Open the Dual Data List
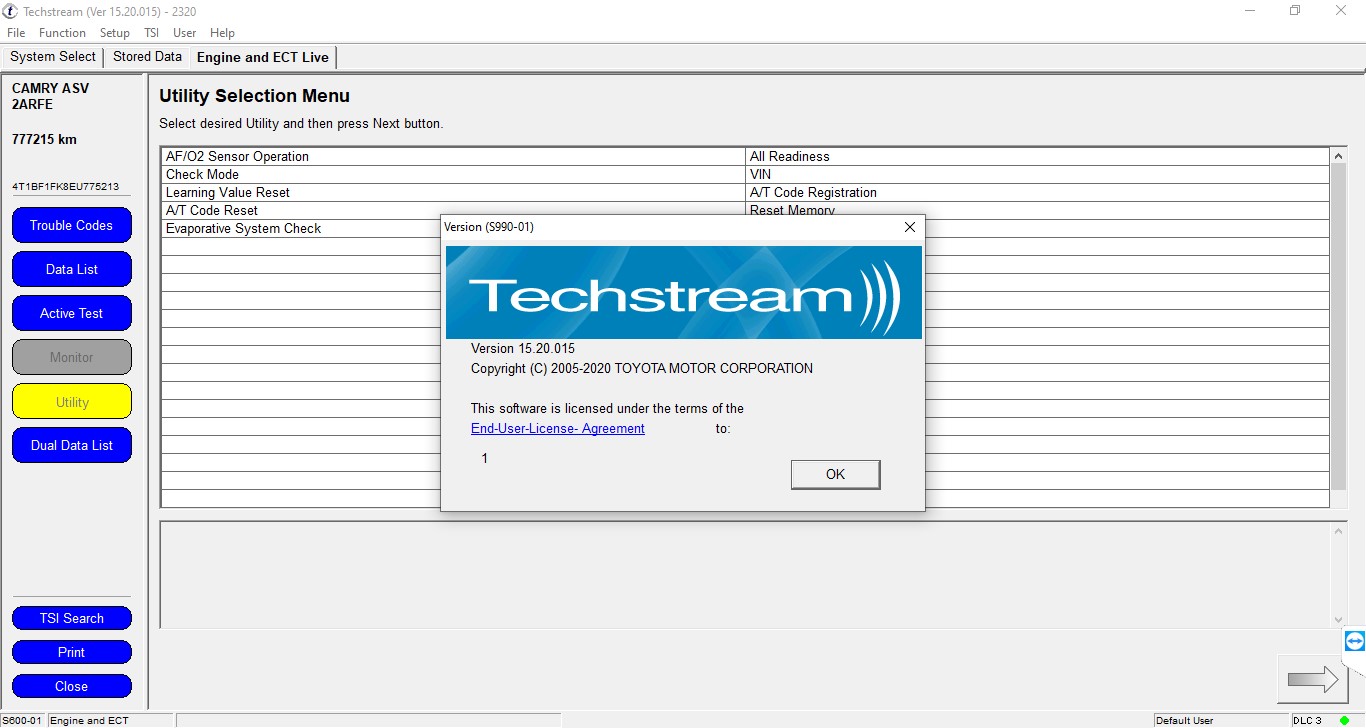1366x728 pixels. coord(72,445)
